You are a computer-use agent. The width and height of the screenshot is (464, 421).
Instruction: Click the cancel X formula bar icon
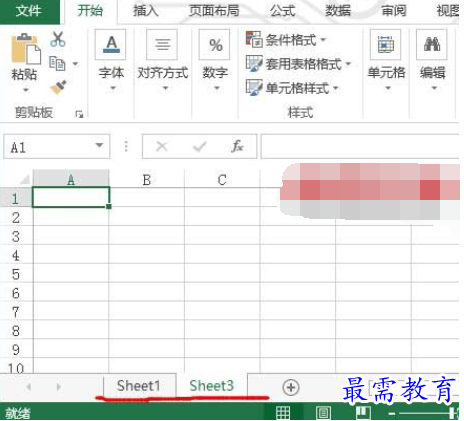tap(162, 146)
